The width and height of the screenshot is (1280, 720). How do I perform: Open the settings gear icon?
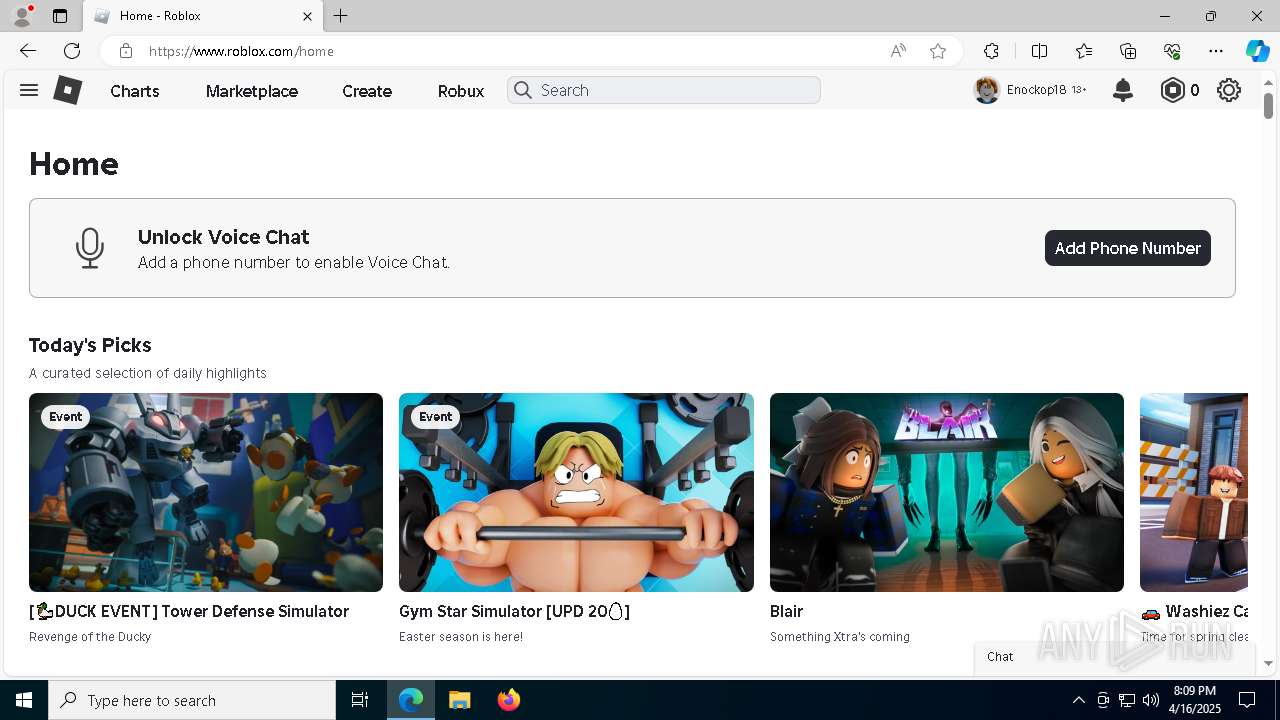[x=1229, y=90]
